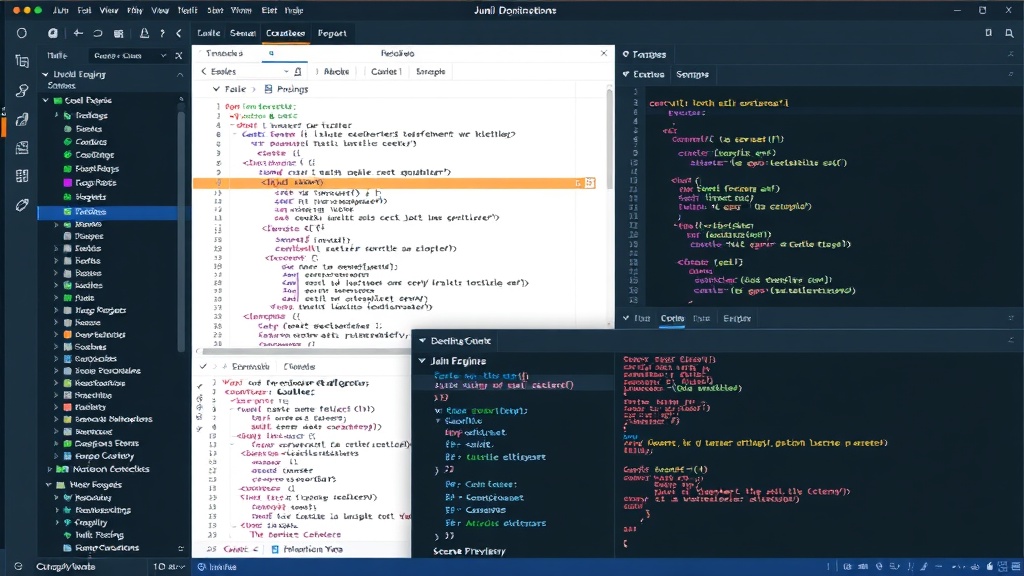The height and width of the screenshot is (576, 1024).
Task: Click the layout grid icon in top toolbar
Action: point(119,33)
